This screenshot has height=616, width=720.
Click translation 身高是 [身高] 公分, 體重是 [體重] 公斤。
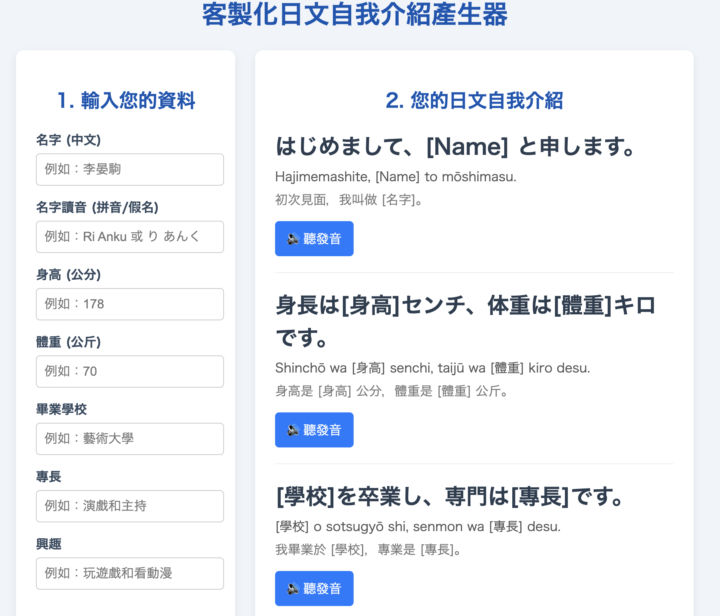[x=392, y=391]
